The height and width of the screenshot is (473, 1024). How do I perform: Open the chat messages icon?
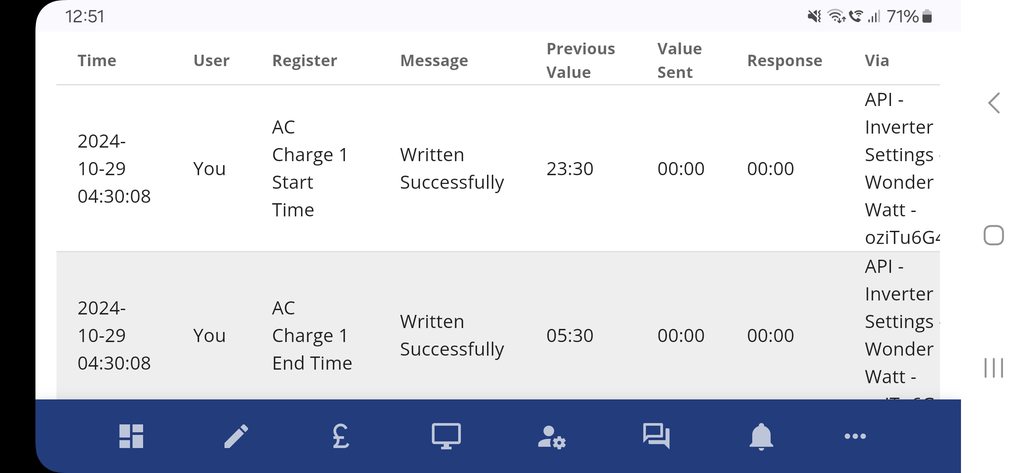pos(656,436)
